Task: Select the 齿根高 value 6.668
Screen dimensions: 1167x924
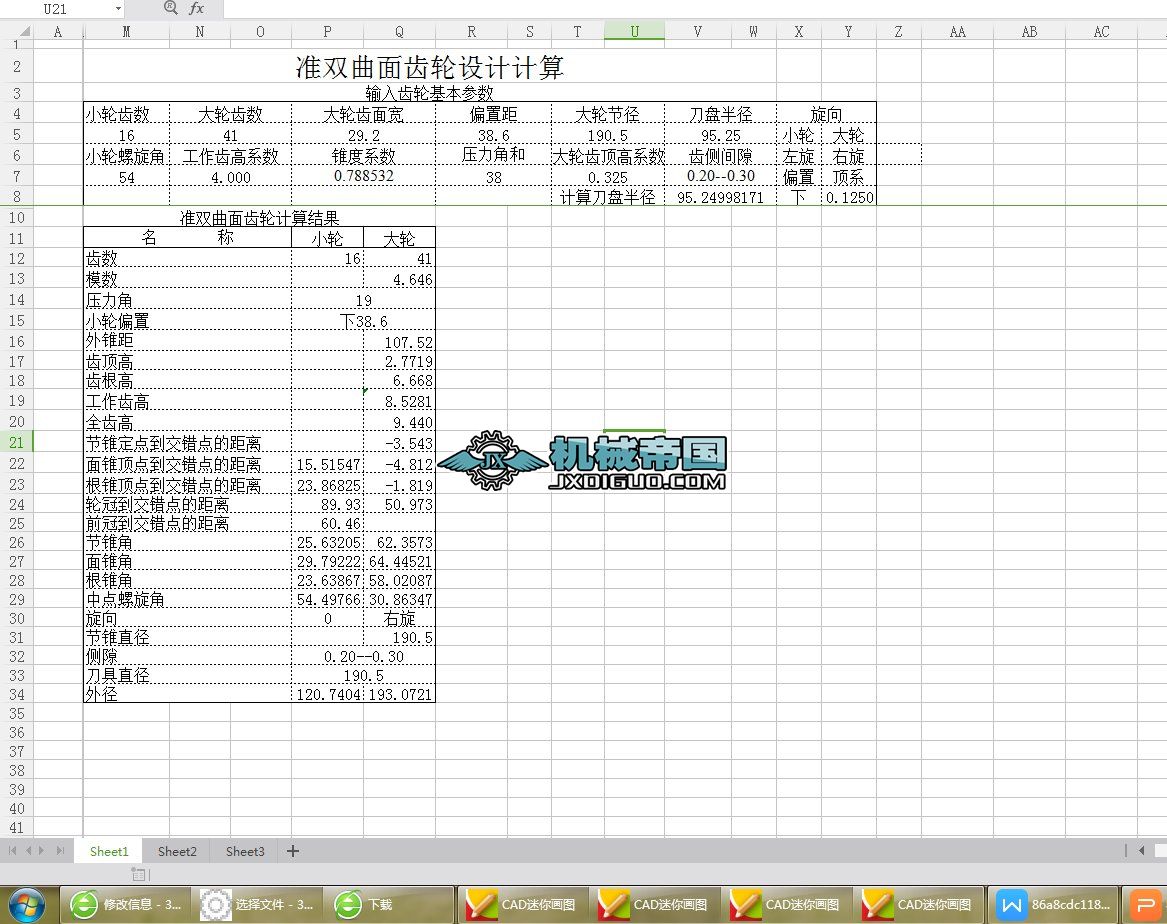Action: point(399,381)
